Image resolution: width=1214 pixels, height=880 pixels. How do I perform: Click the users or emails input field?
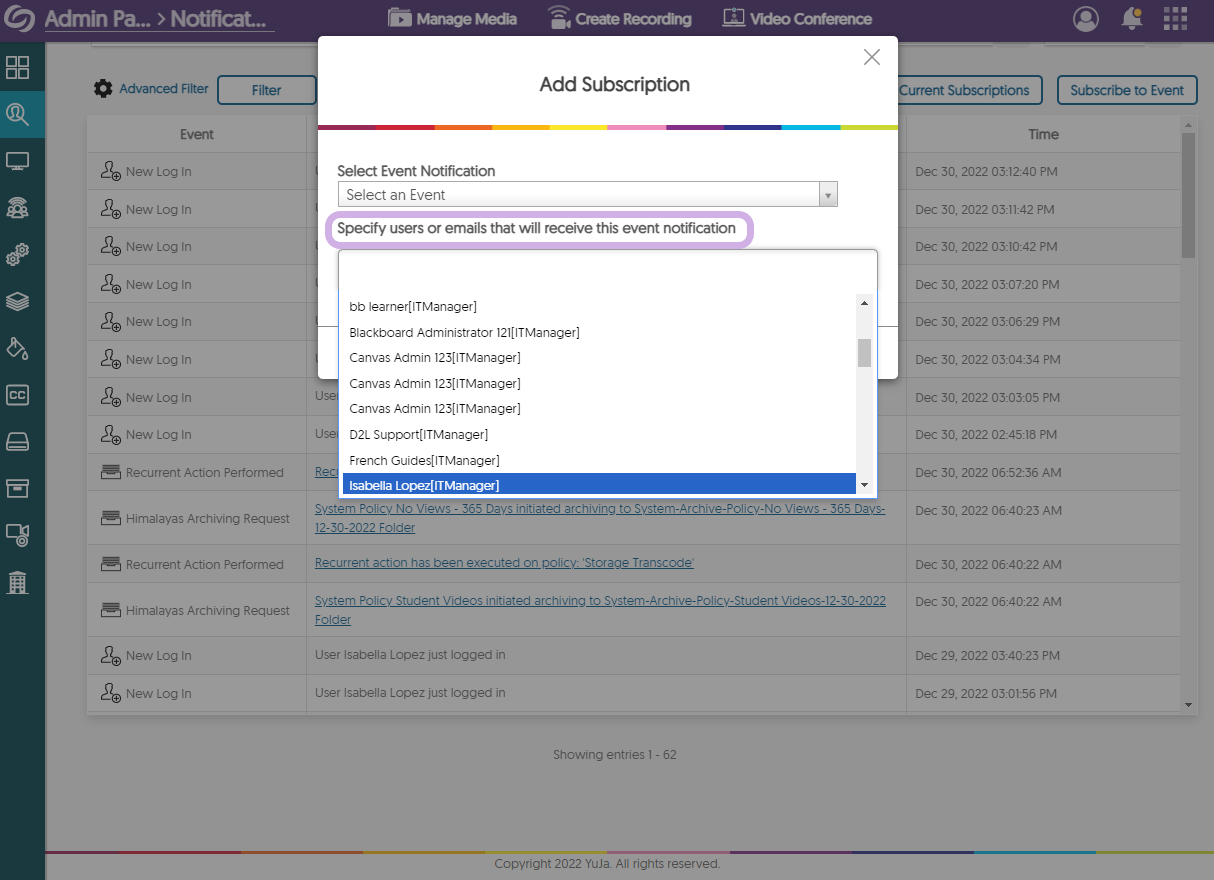(x=607, y=269)
